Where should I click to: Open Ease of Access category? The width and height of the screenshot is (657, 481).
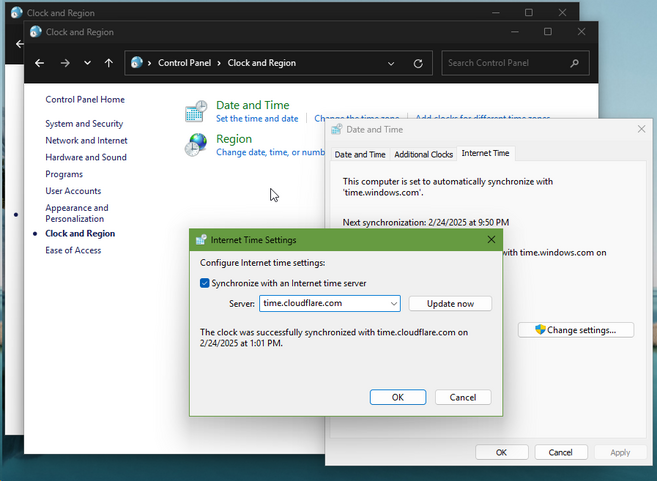pyautogui.click(x=73, y=250)
